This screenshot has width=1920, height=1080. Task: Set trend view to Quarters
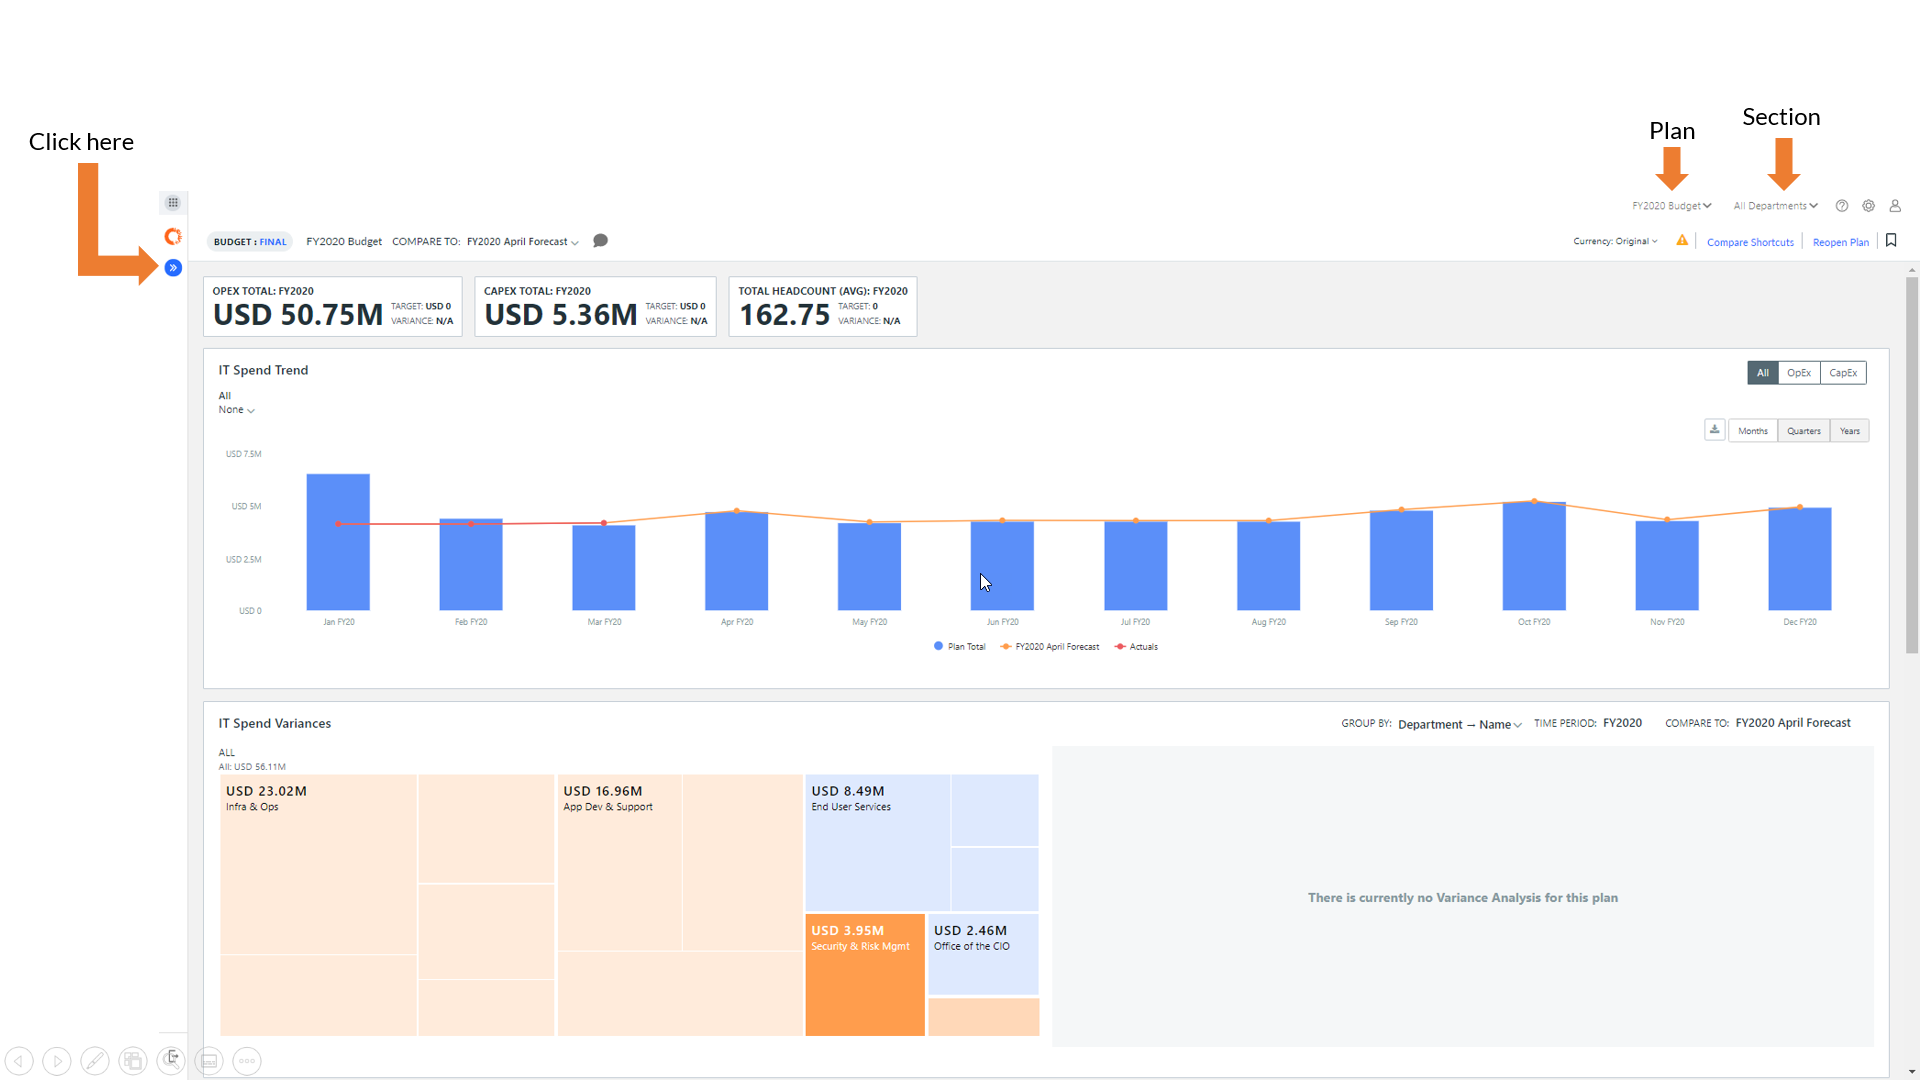click(x=1803, y=431)
